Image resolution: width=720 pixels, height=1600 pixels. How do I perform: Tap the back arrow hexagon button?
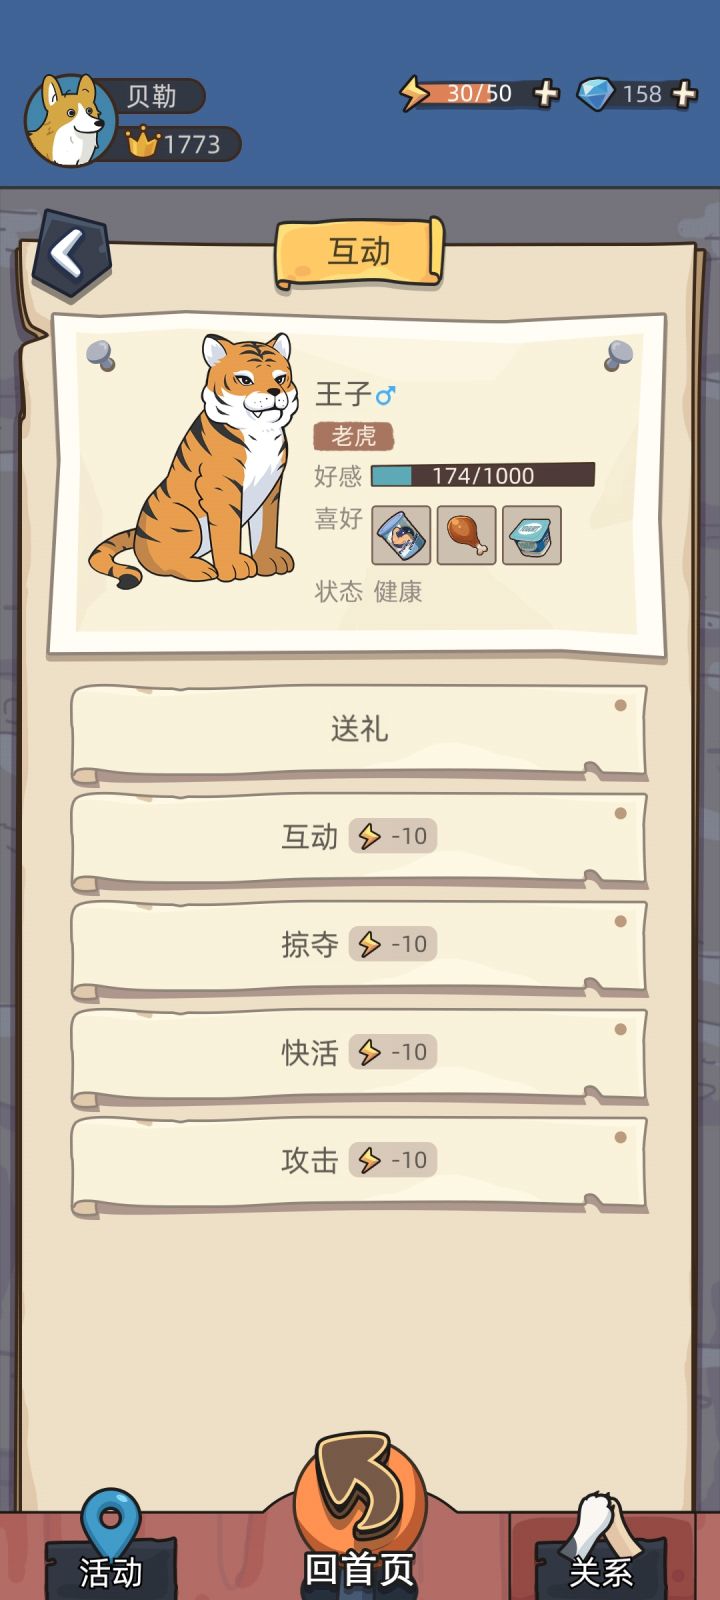coord(71,254)
